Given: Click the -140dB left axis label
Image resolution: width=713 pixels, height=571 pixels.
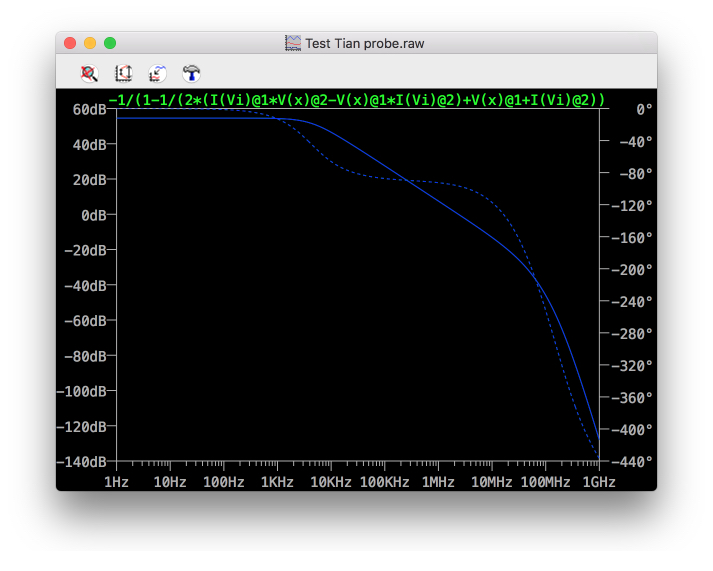Looking at the screenshot, I should (x=81, y=462).
